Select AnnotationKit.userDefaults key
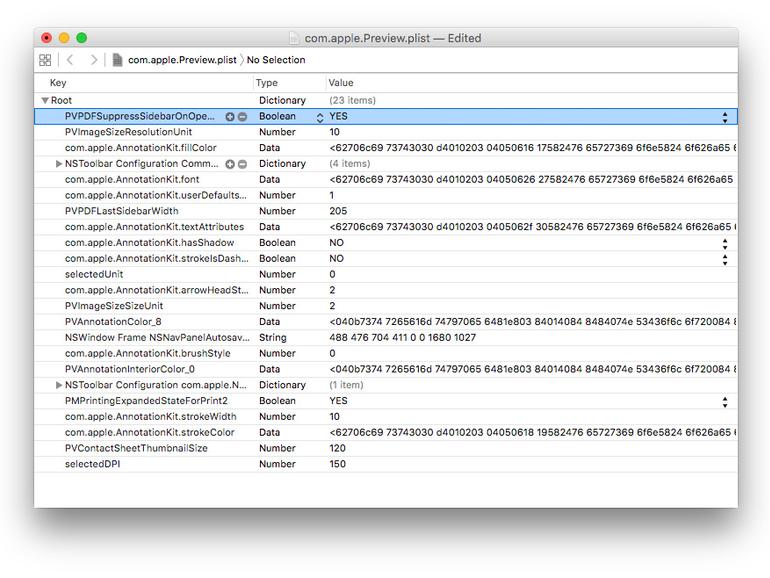The width and height of the screenshot is (770, 578). coord(156,195)
